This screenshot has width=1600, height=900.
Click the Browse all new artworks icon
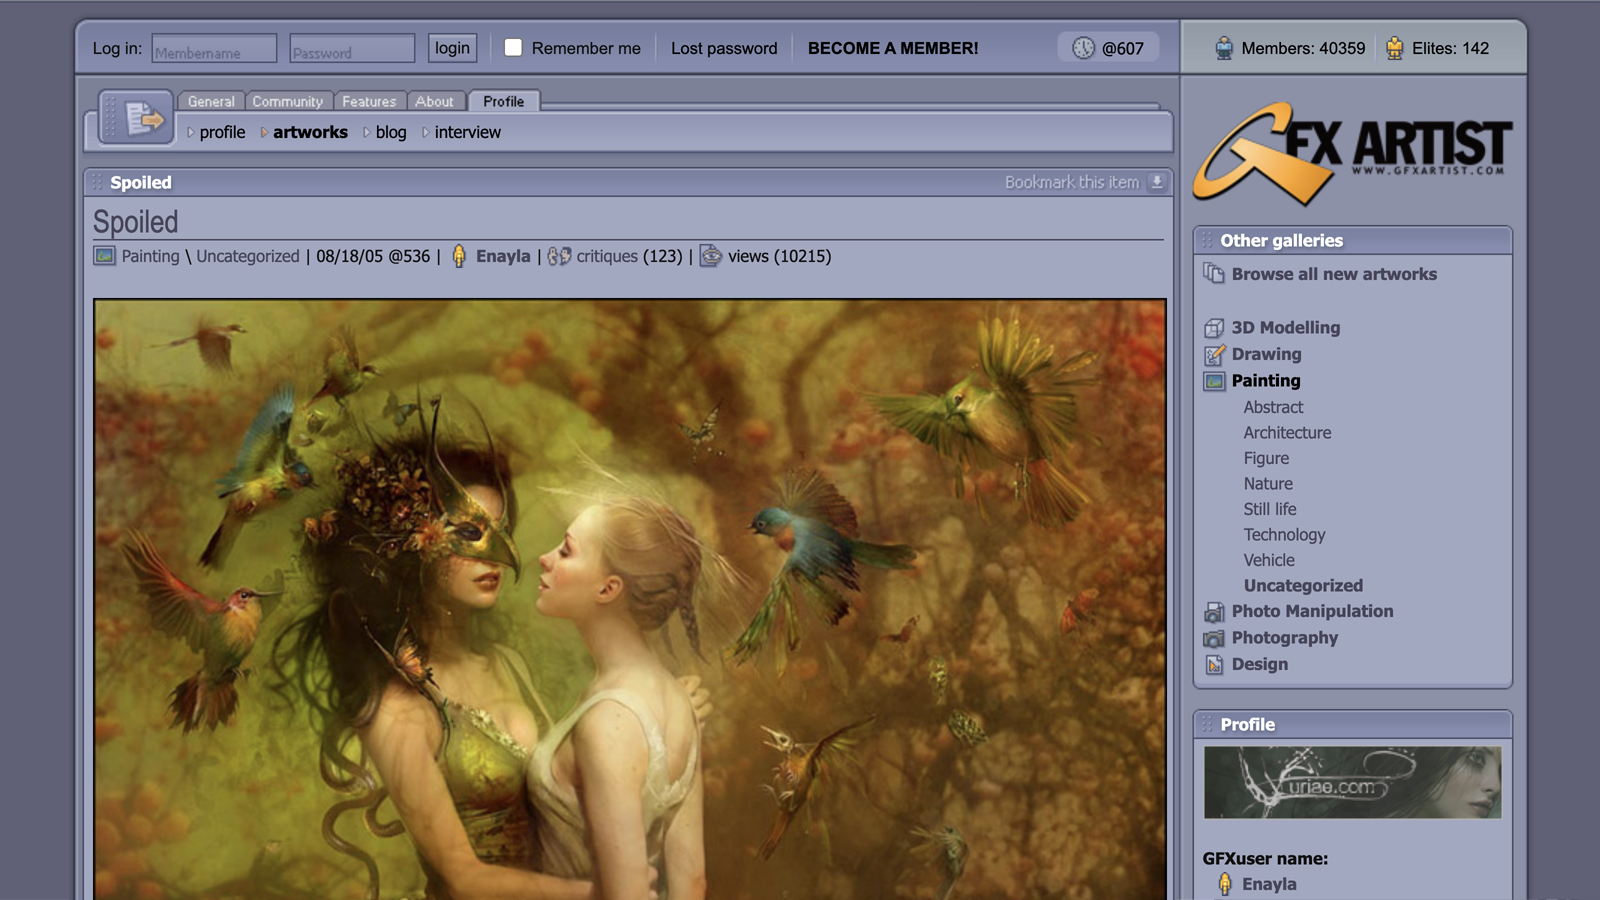pyautogui.click(x=1214, y=274)
